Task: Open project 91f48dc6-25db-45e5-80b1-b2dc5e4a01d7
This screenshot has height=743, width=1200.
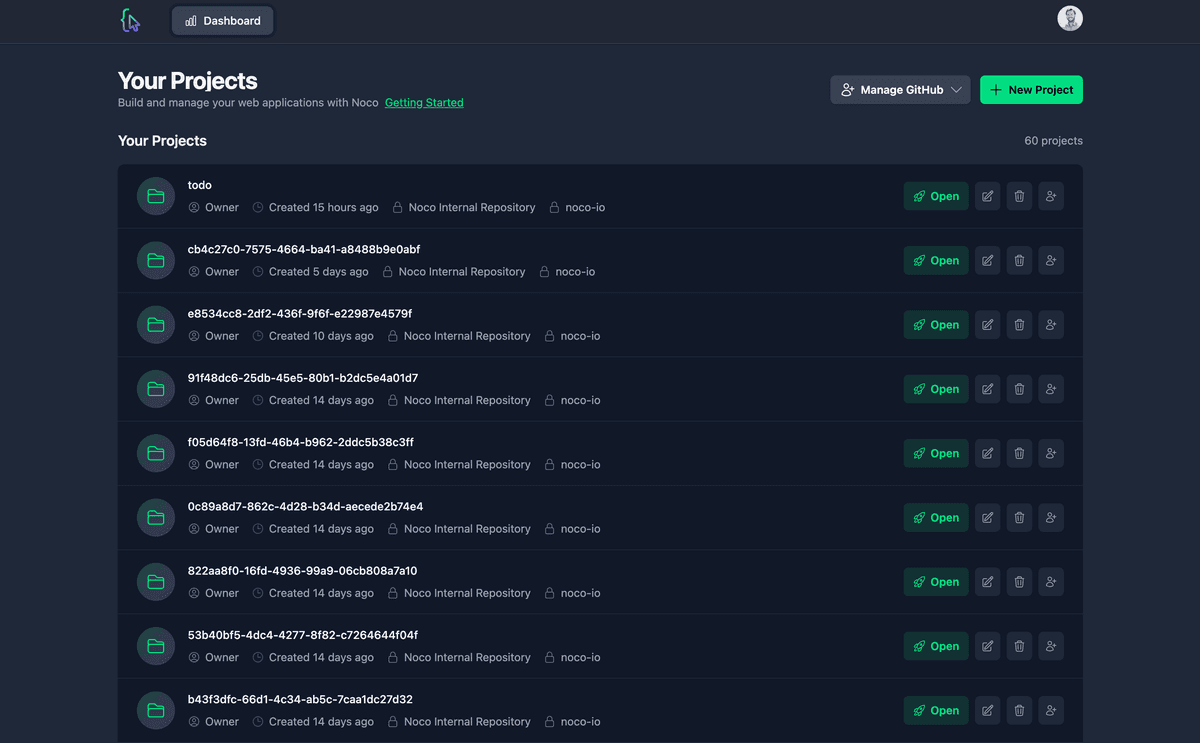Action: click(936, 389)
